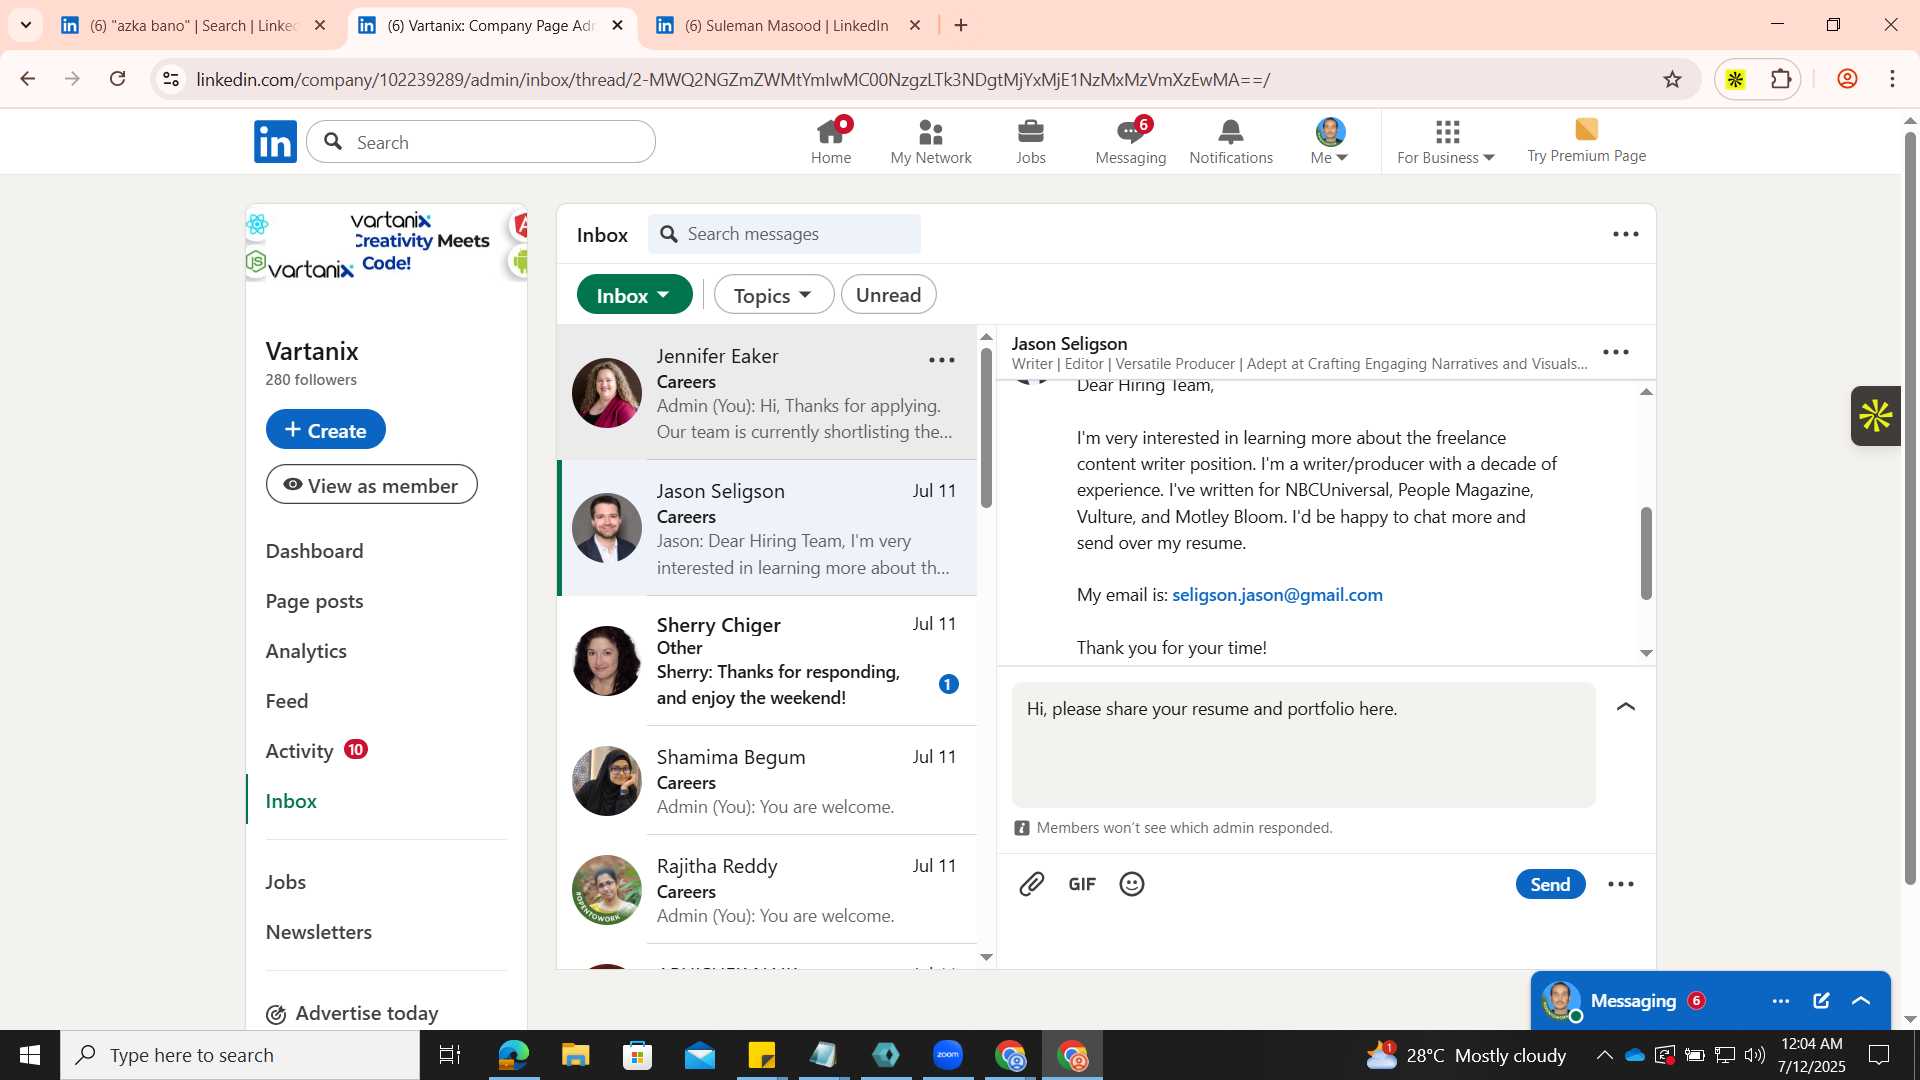Collapse message composer chevron
1920x1080 pixels.
click(1626, 707)
